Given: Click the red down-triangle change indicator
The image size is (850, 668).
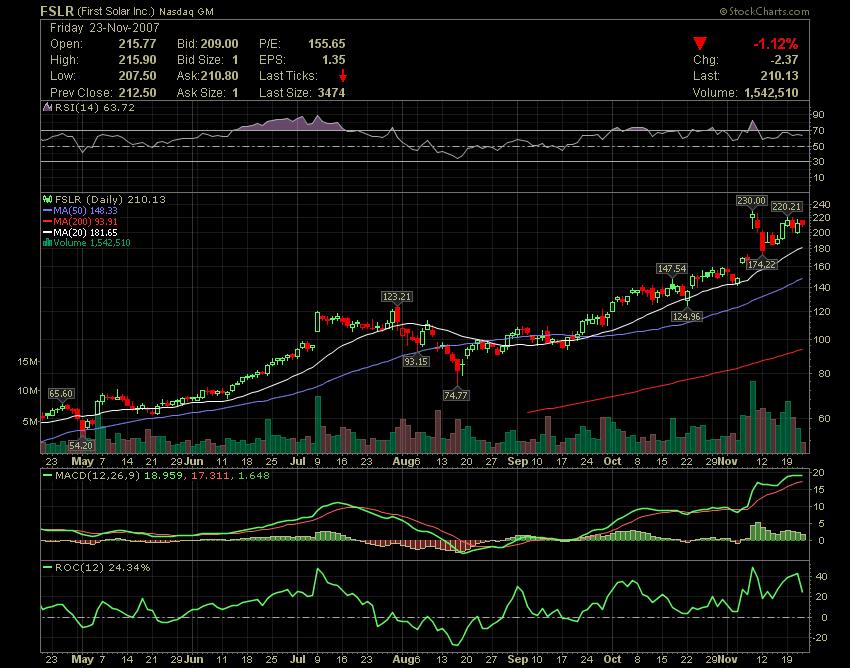Looking at the screenshot, I should [x=700, y=43].
